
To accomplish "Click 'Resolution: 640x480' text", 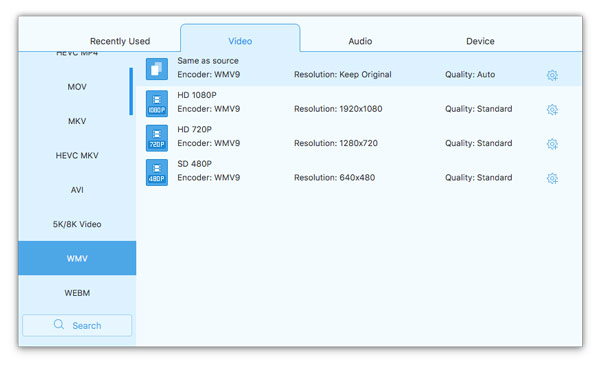I will coord(334,178).
